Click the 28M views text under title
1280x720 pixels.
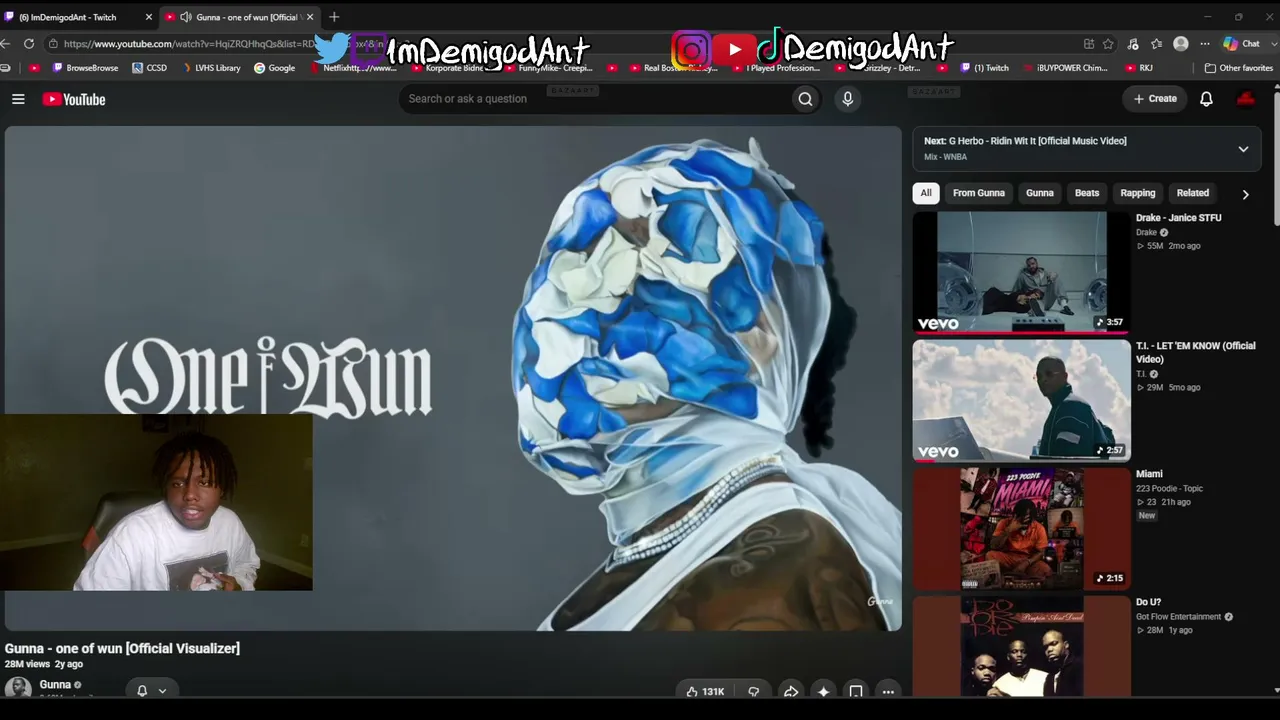[27, 664]
